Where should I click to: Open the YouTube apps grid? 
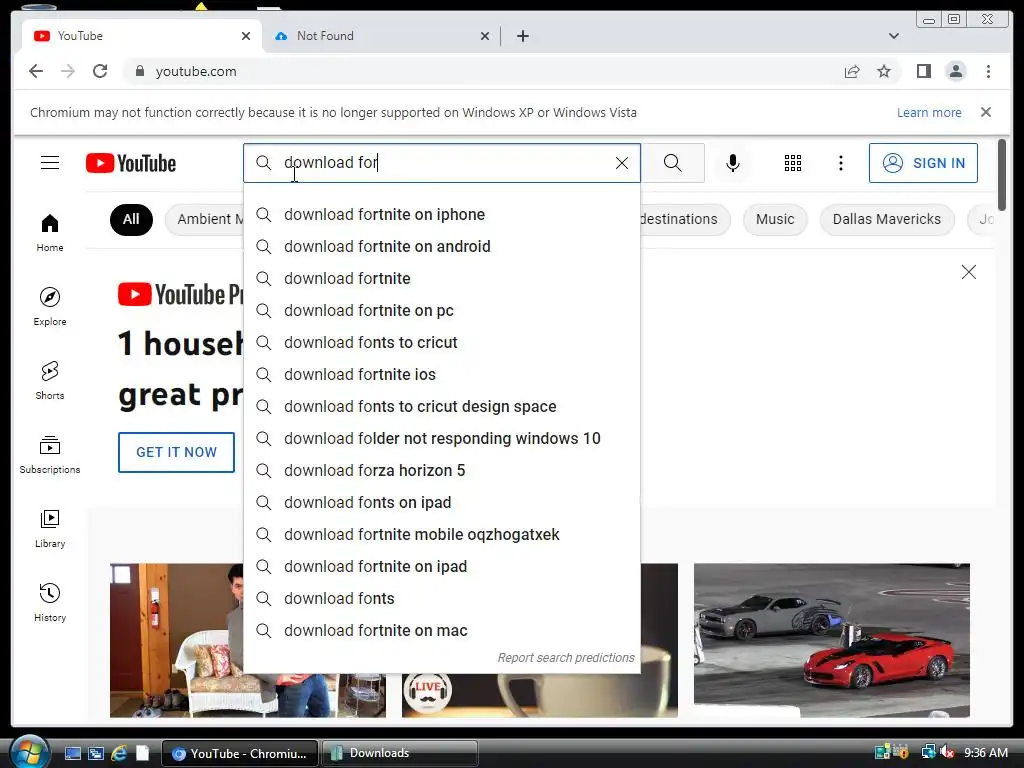pos(793,163)
